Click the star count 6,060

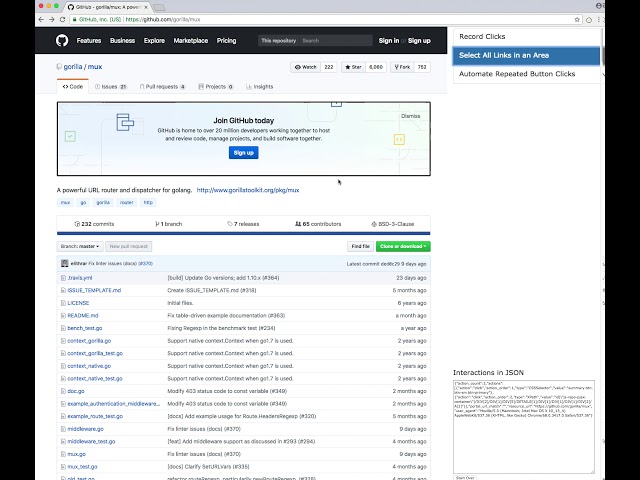[376, 67]
